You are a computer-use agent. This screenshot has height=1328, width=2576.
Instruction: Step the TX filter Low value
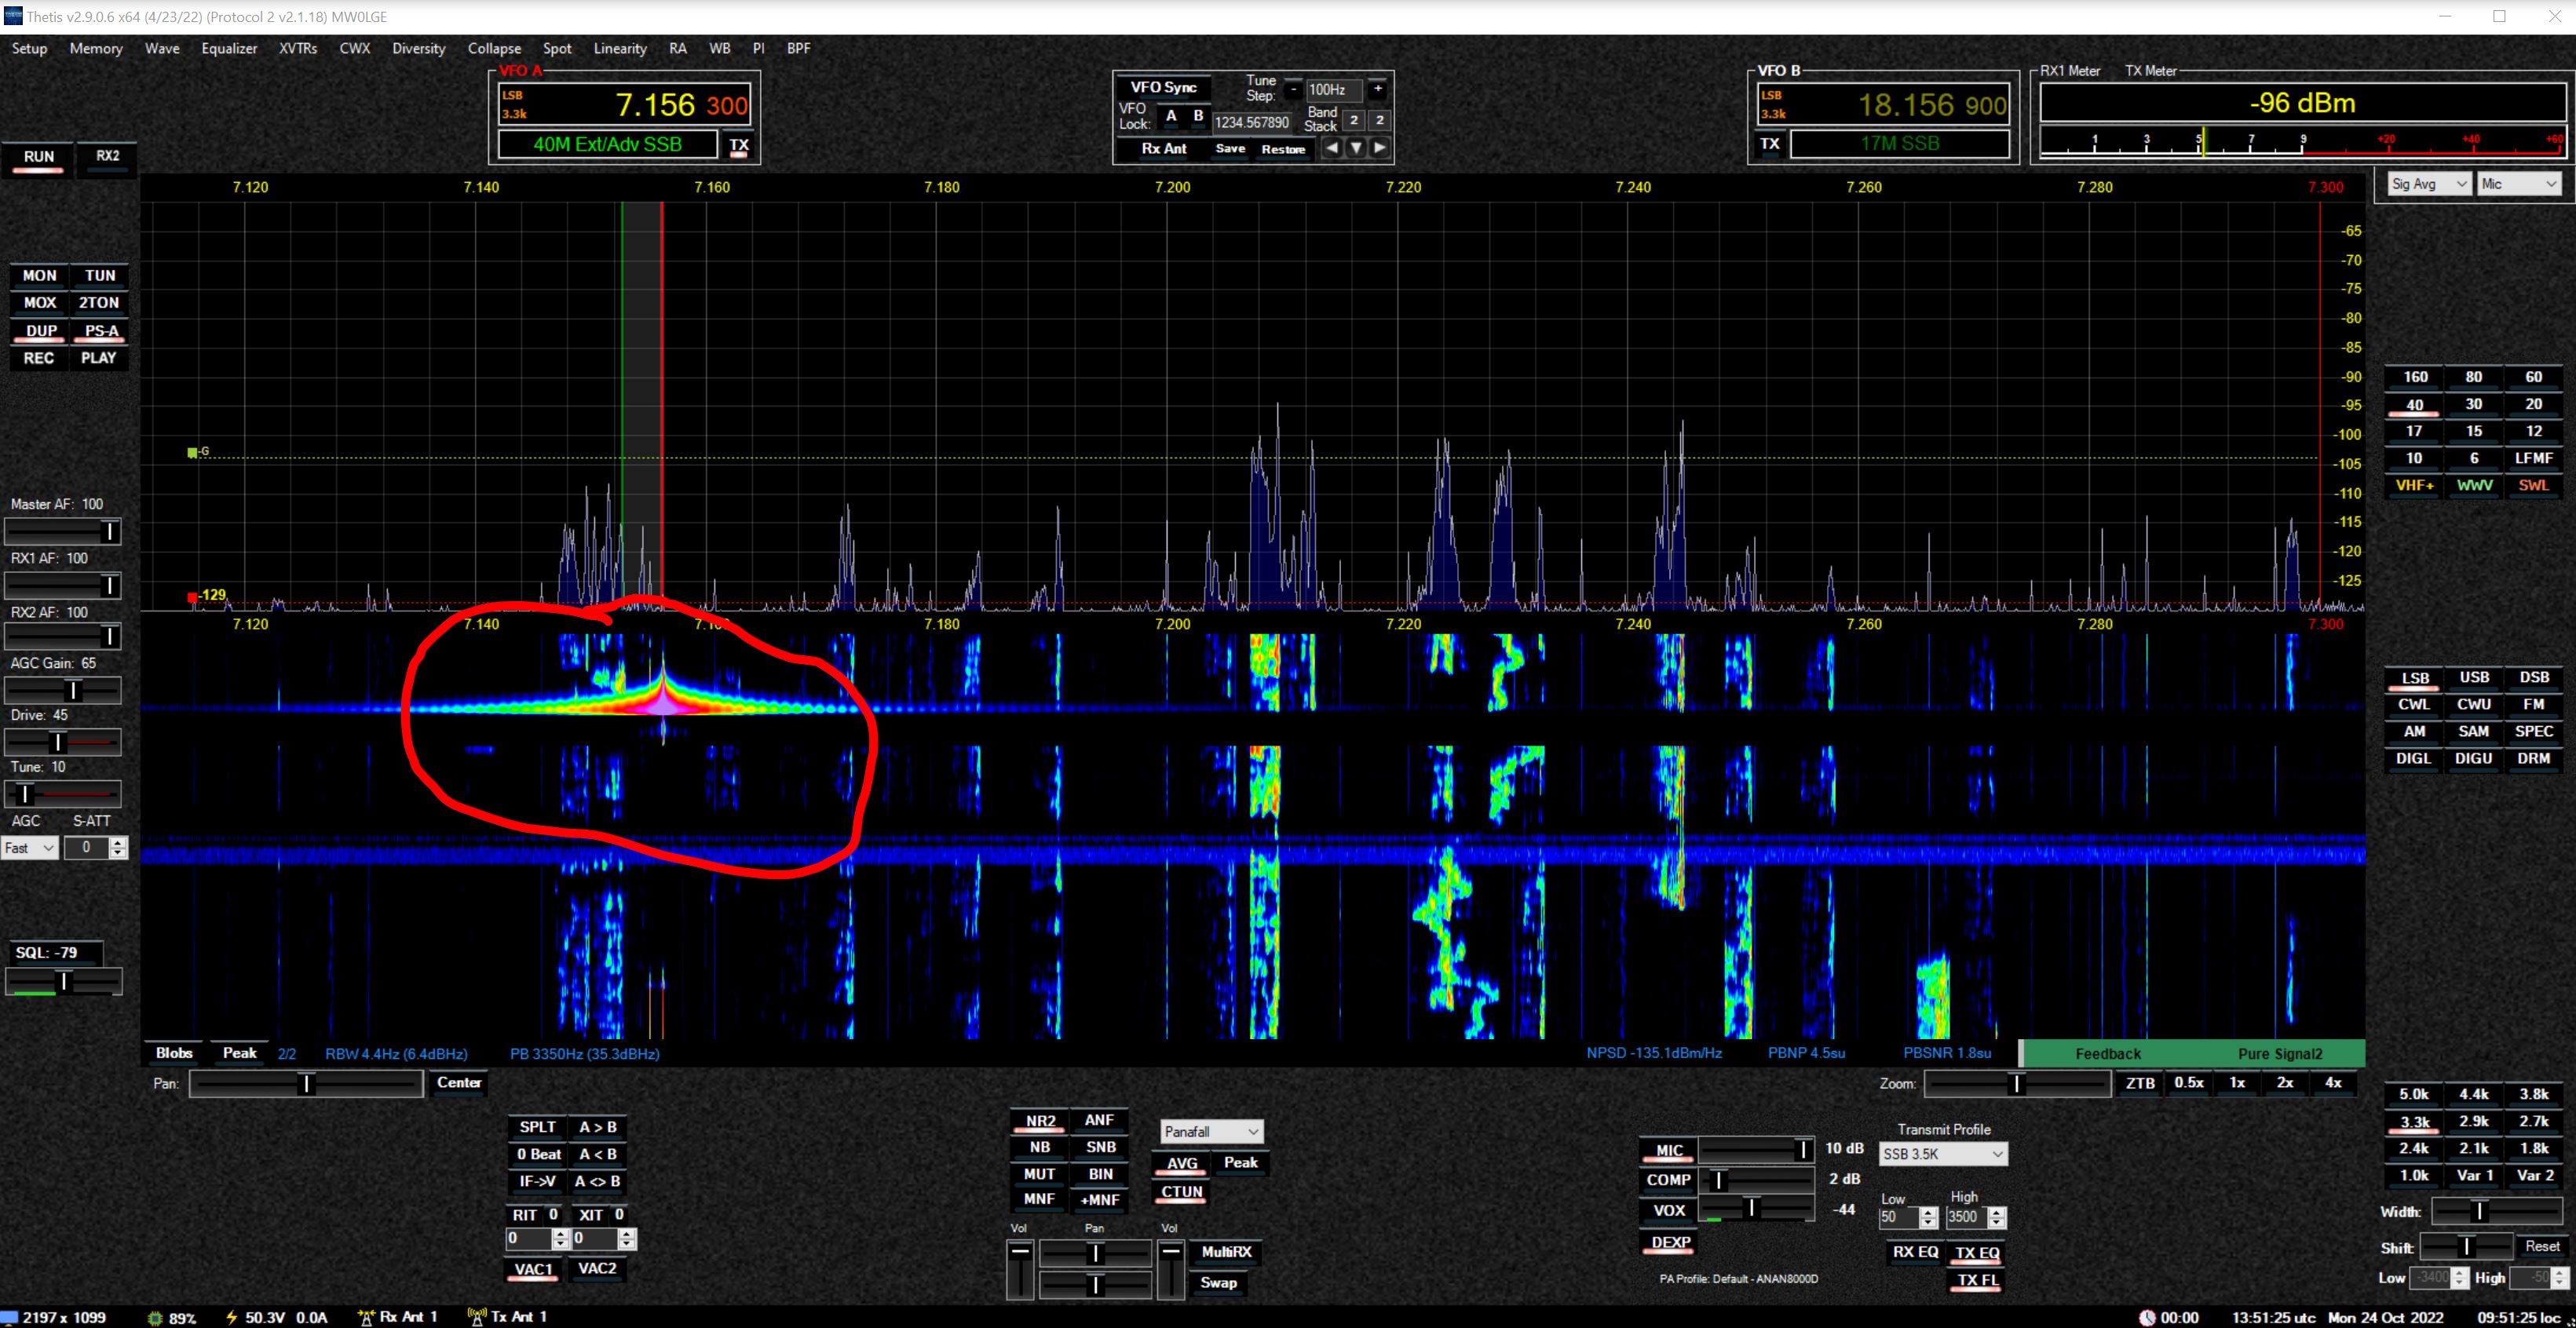pos(1929,1218)
